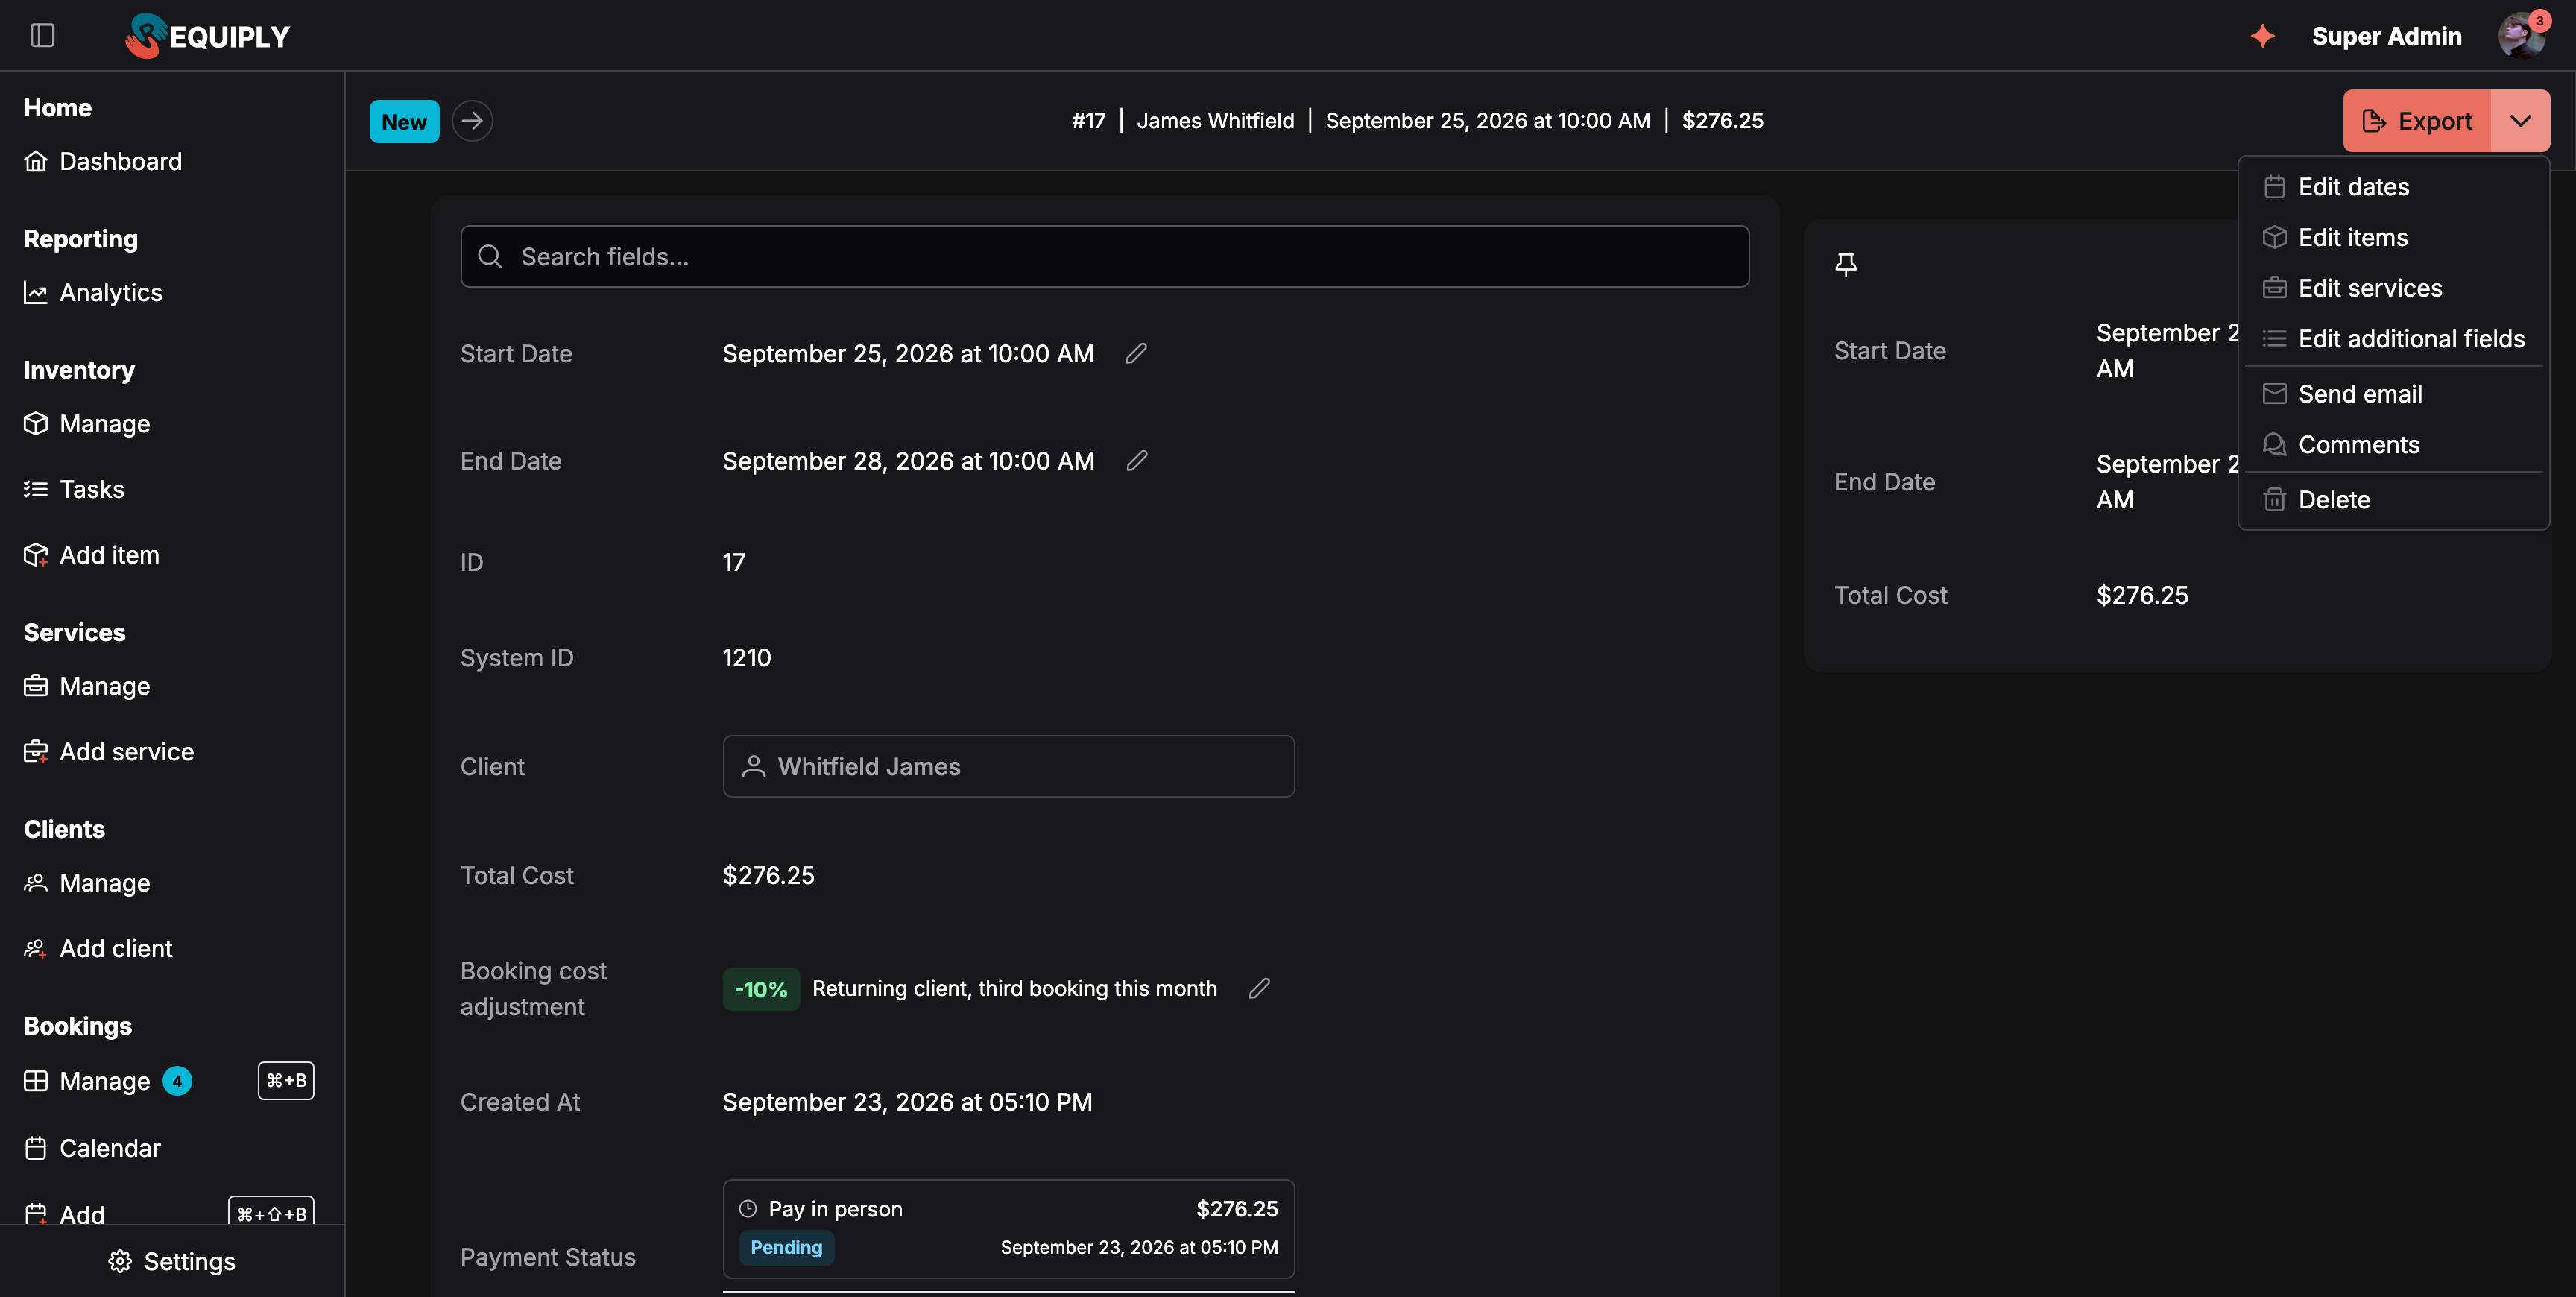
Task: Edit booking cost adjustment pencil icon
Action: pyautogui.click(x=1259, y=988)
